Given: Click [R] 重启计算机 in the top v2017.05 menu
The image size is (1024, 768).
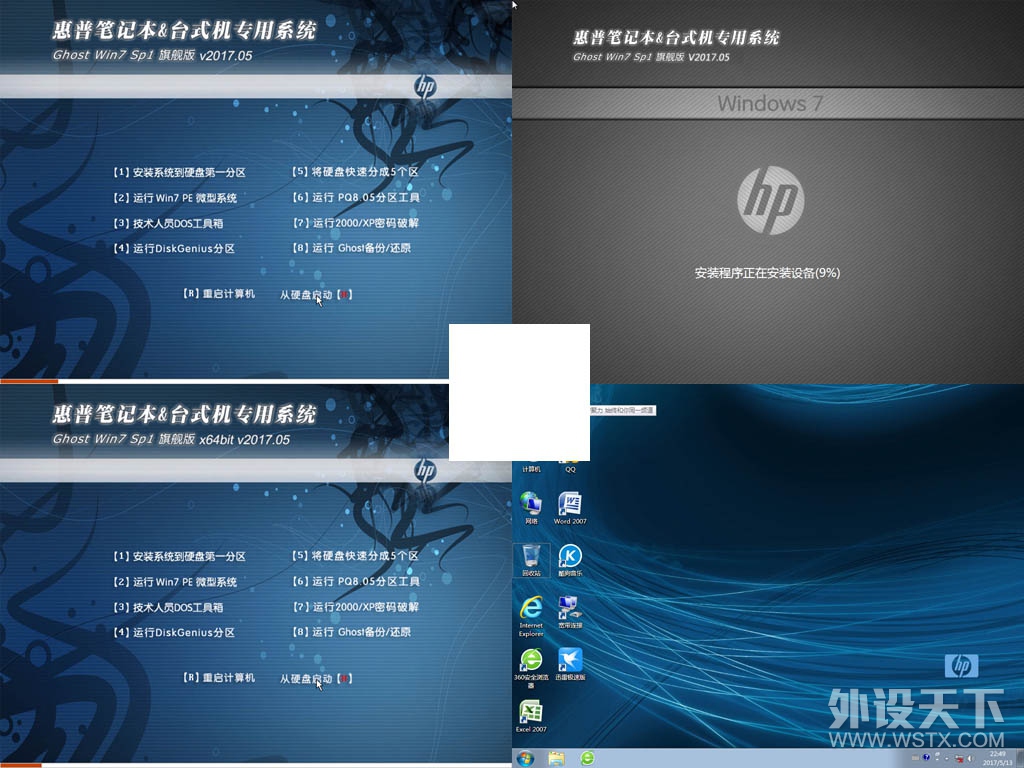Looking at the screenshot, I should 218,294.
